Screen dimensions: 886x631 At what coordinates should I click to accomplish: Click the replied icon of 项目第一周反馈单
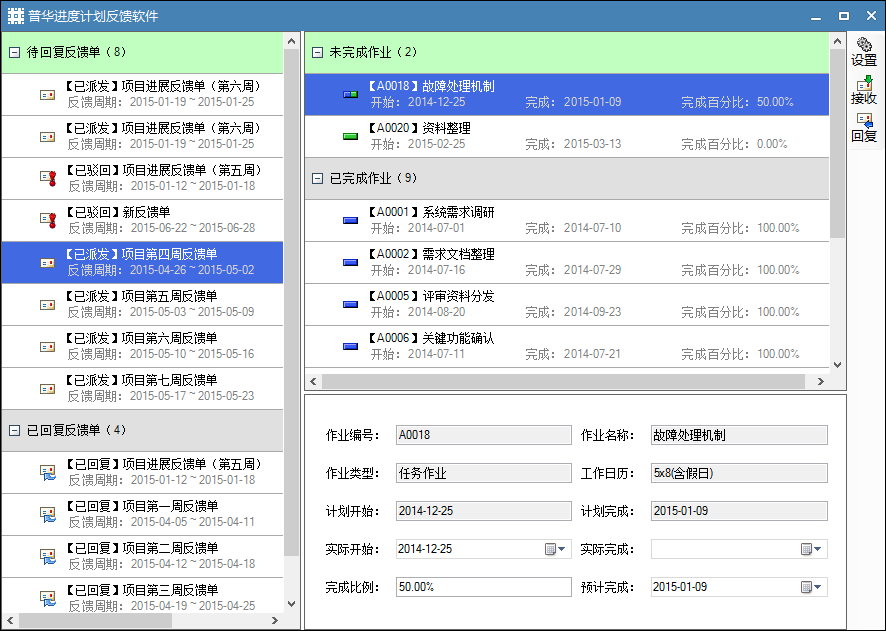[48, 514]
